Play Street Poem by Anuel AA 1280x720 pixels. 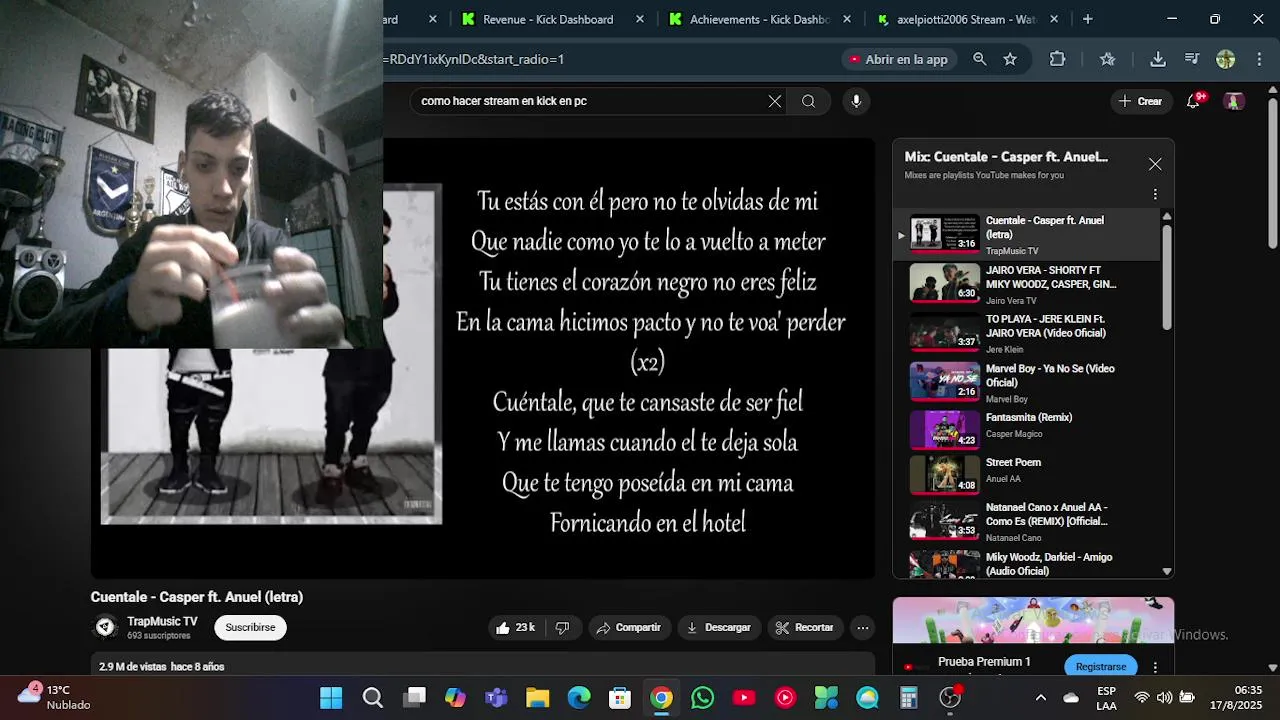point(1027,475)
